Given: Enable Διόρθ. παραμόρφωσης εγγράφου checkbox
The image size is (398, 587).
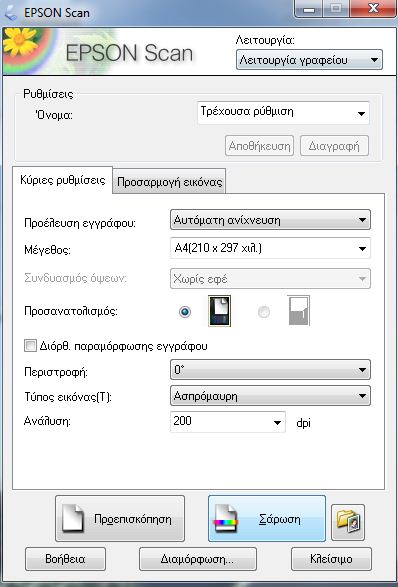Looking at the screenshot, I should (30, 345).
